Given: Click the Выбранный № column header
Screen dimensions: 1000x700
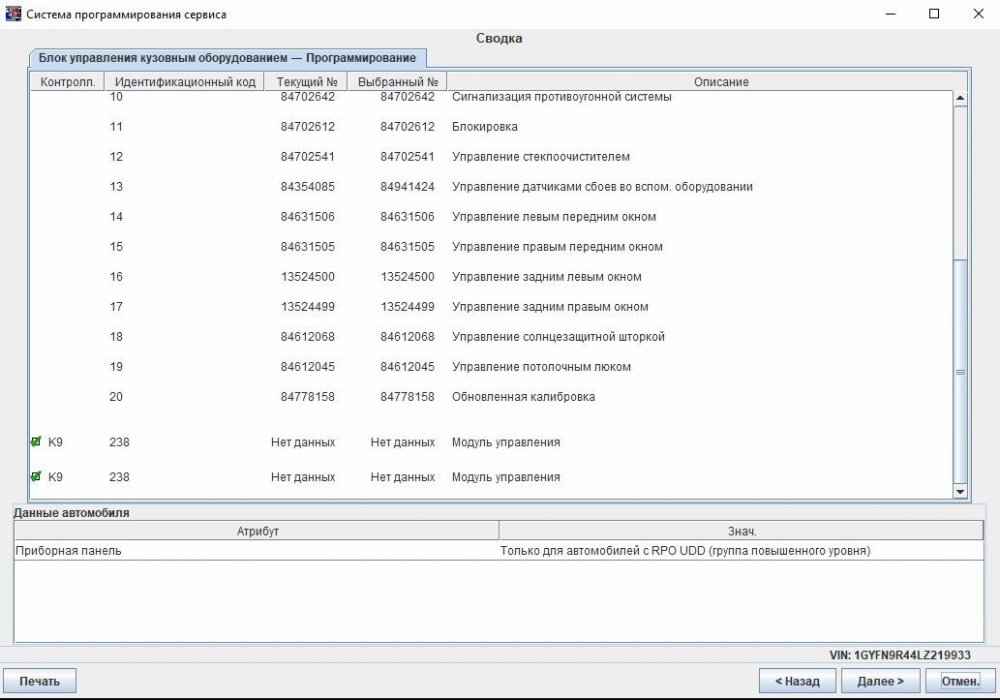Looking at the screenshot, I should pos(397,82).
